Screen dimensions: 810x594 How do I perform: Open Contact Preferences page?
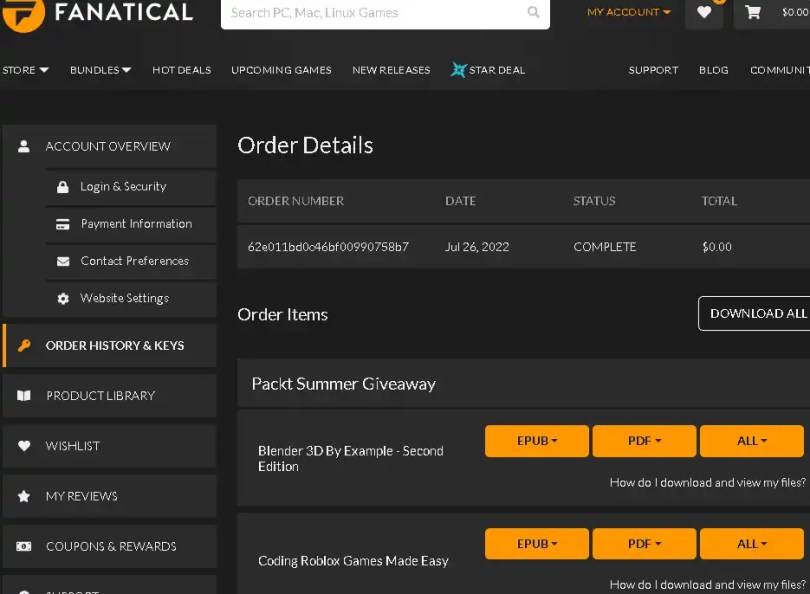pos(131,261)
